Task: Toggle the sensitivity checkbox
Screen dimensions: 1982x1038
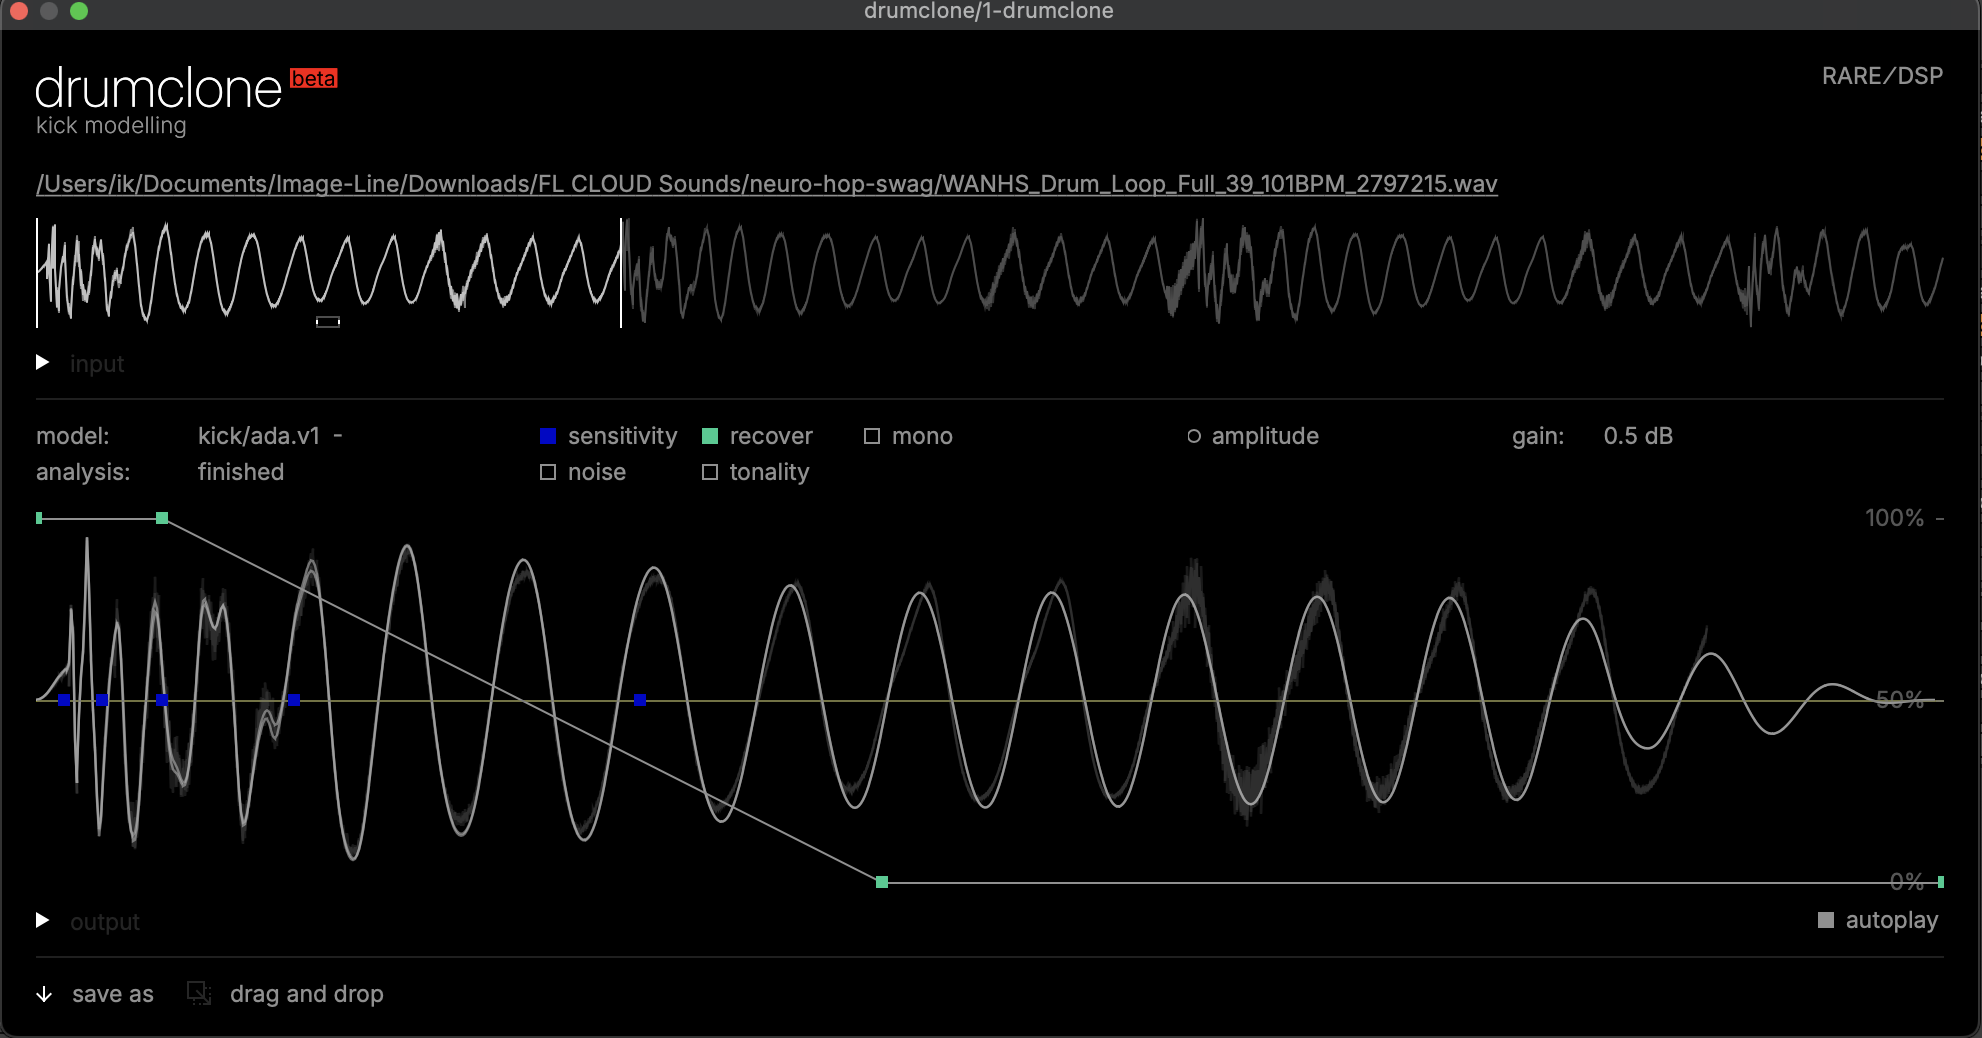Action: tap(548, 436)
